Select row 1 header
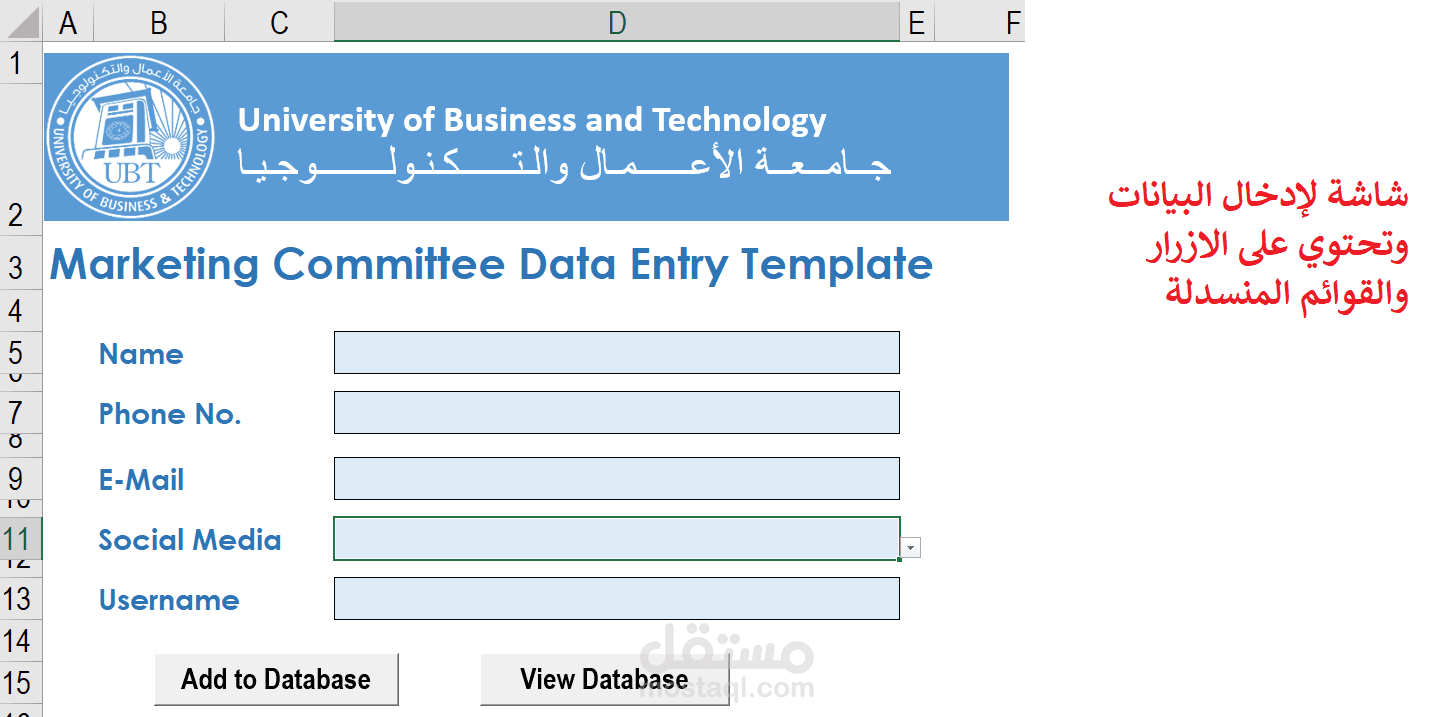 click(x=16, y=63)
